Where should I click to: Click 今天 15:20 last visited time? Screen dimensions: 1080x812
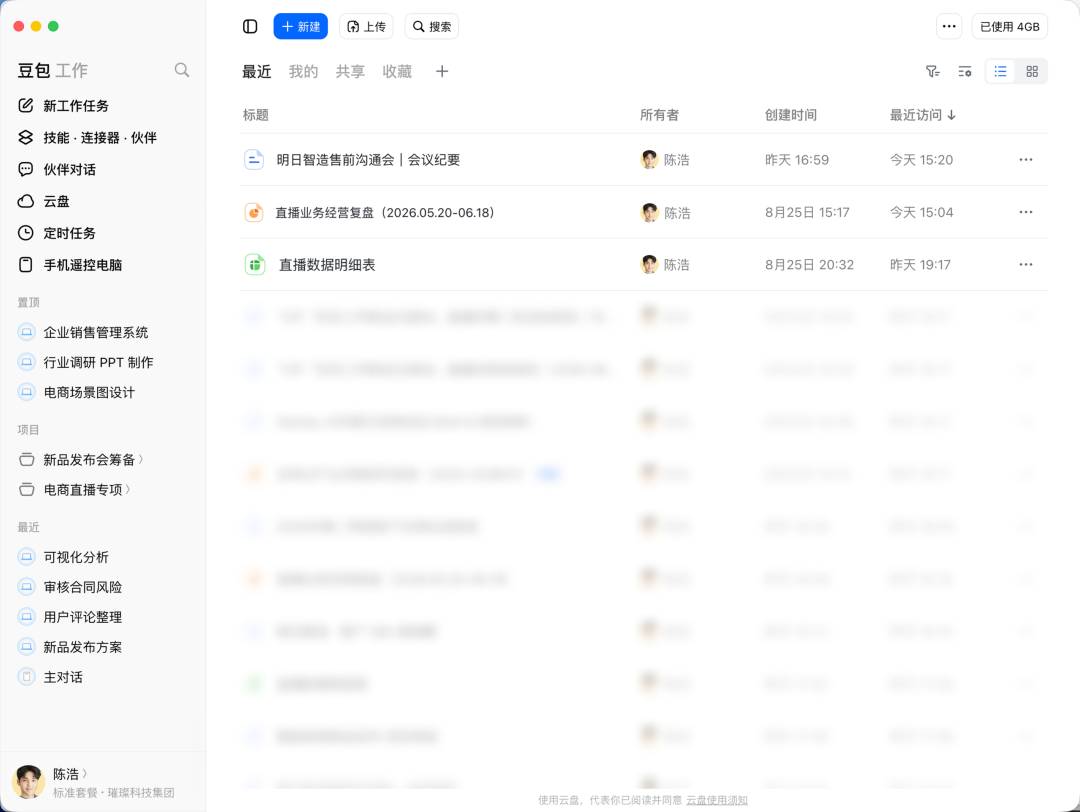pos(921,160)
